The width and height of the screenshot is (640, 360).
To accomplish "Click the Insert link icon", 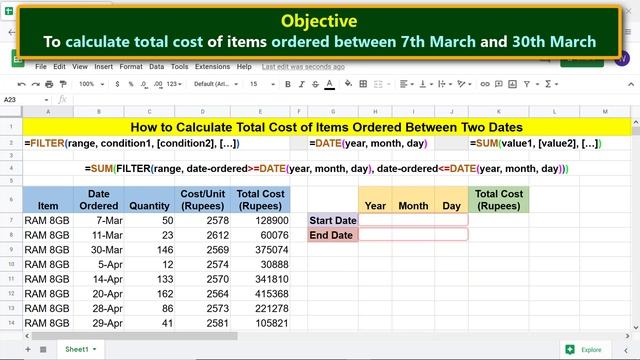I will pos(485,84).
